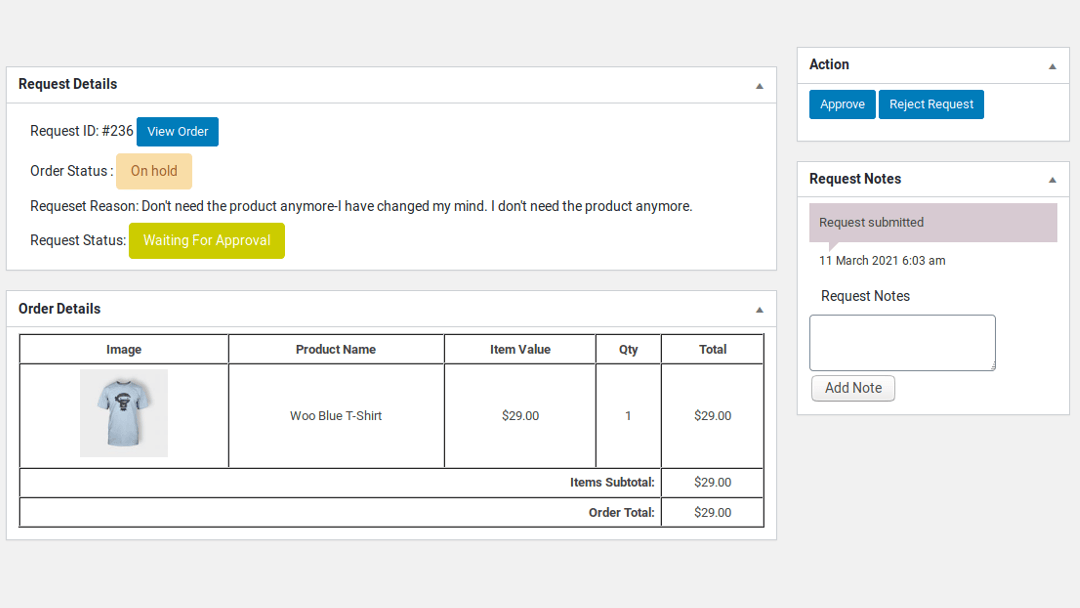Click the Request Details panel title

pos(68,84)
